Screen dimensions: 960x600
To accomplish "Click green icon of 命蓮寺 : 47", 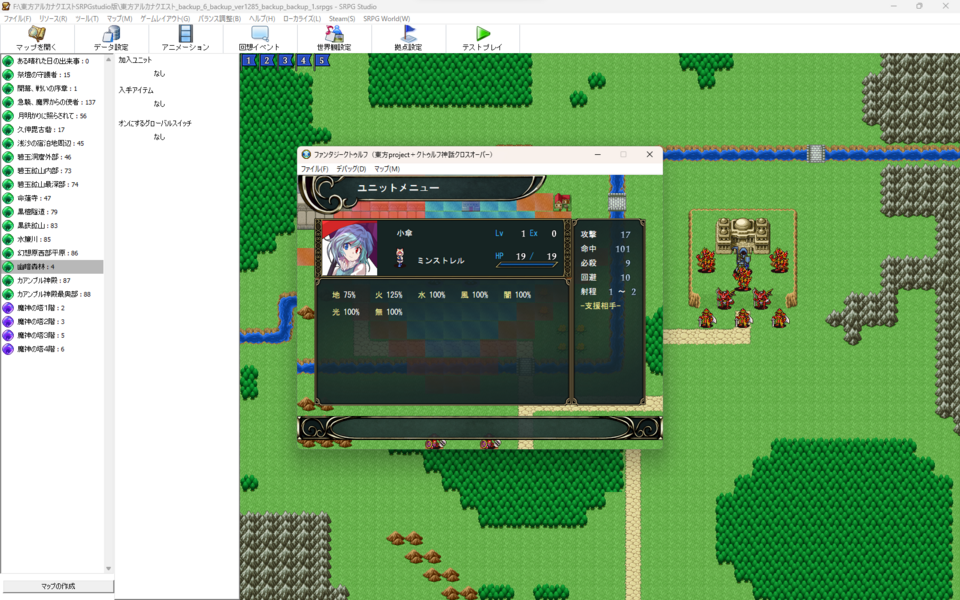I will pyautogui.click(x=8, y=198).
